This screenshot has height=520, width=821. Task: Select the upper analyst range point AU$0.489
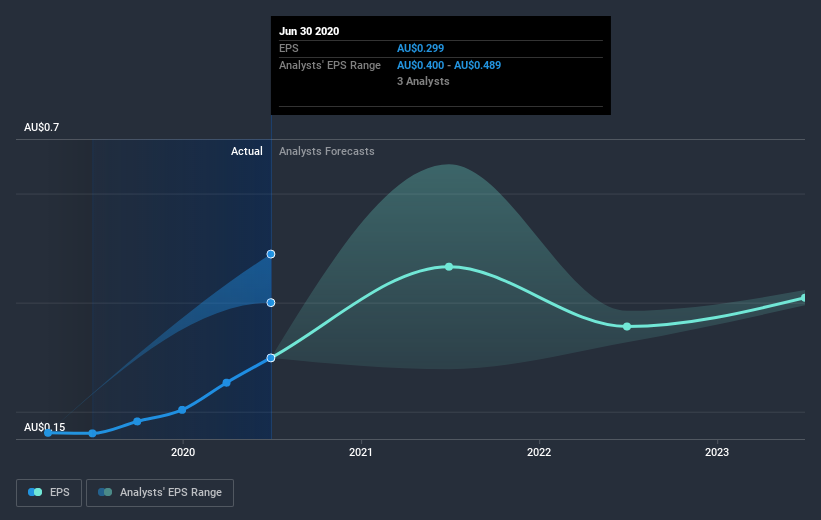pos(271,254)
